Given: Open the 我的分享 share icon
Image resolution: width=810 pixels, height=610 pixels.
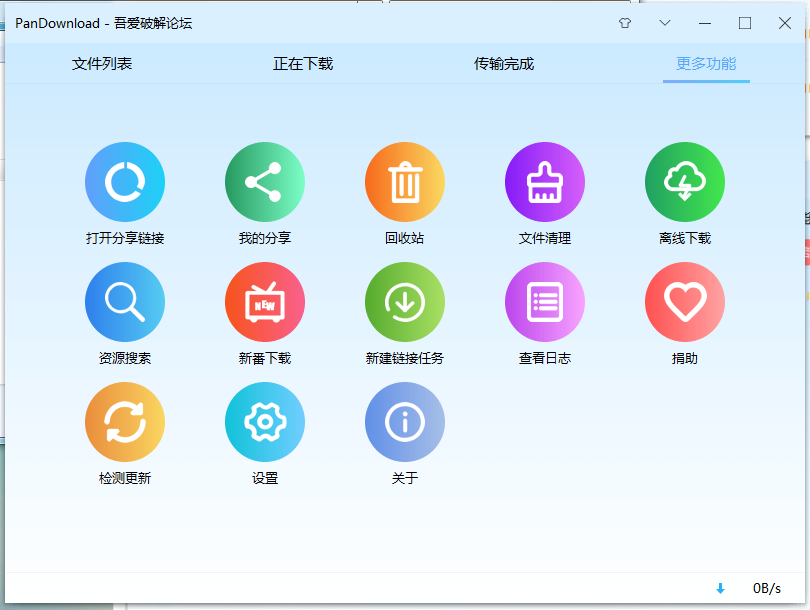Looking at the screenshot, I should coord(265,182).
